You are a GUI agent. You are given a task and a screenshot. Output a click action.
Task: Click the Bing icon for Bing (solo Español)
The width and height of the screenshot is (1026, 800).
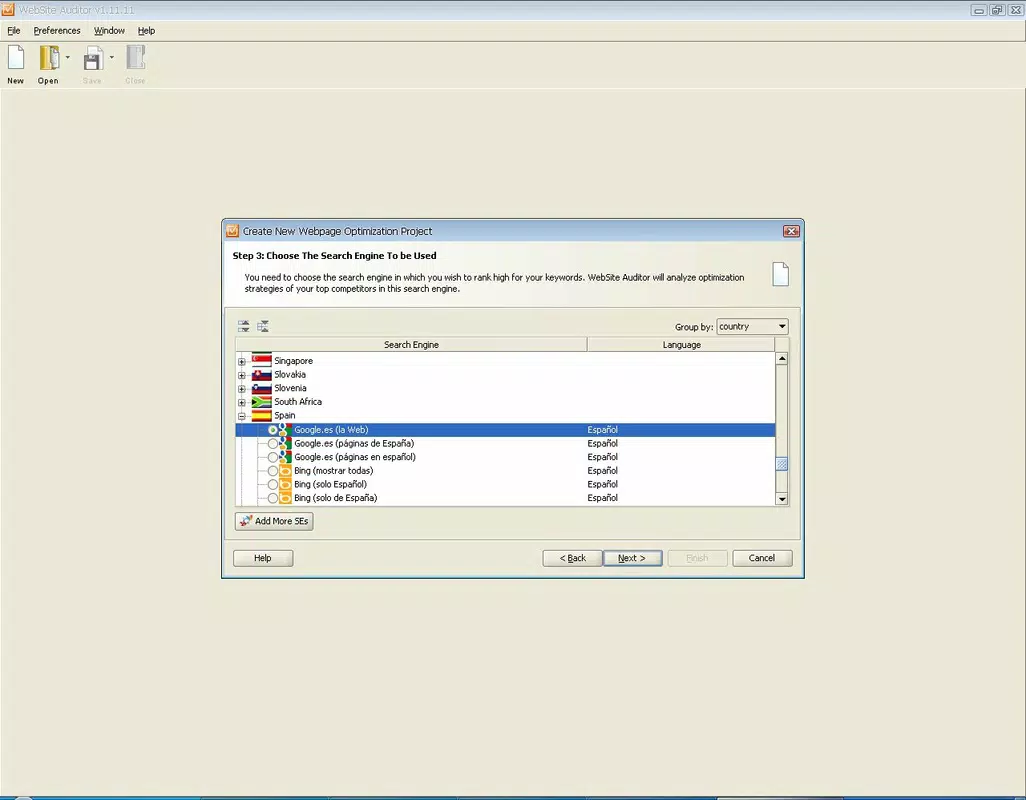click(285, 485)
